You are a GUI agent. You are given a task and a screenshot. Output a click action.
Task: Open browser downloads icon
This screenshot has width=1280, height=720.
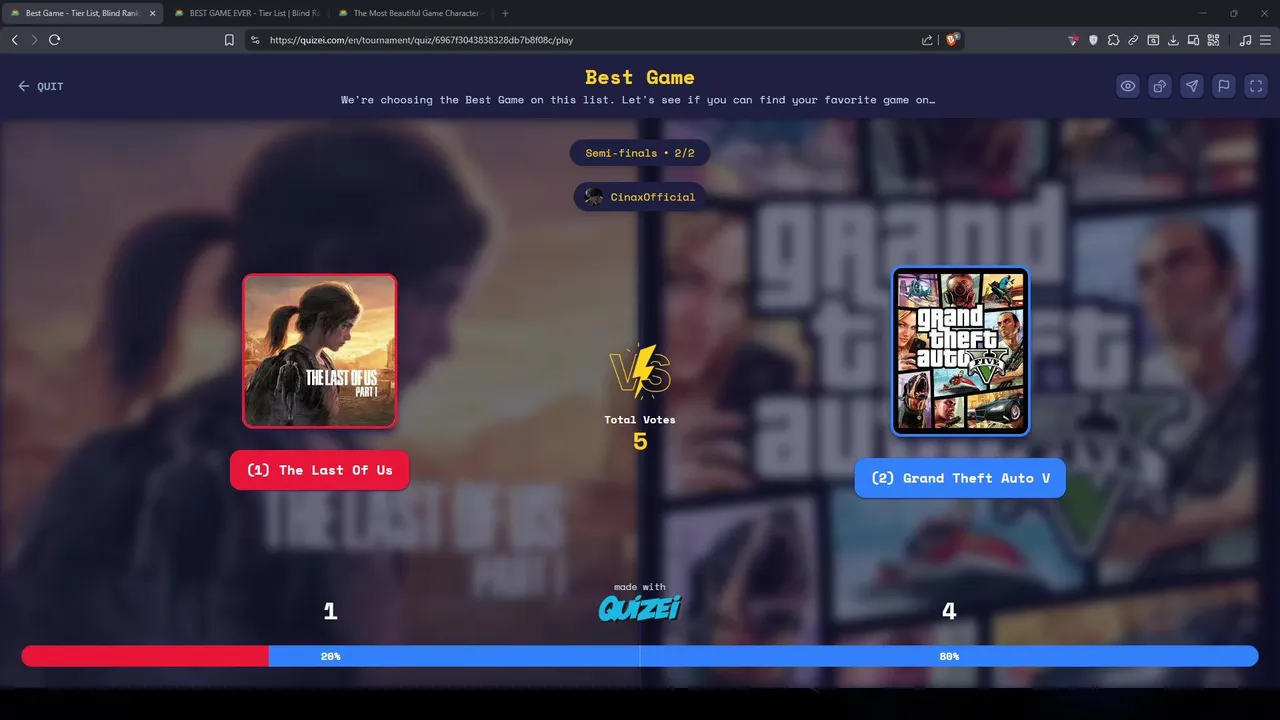point(1173,40)
